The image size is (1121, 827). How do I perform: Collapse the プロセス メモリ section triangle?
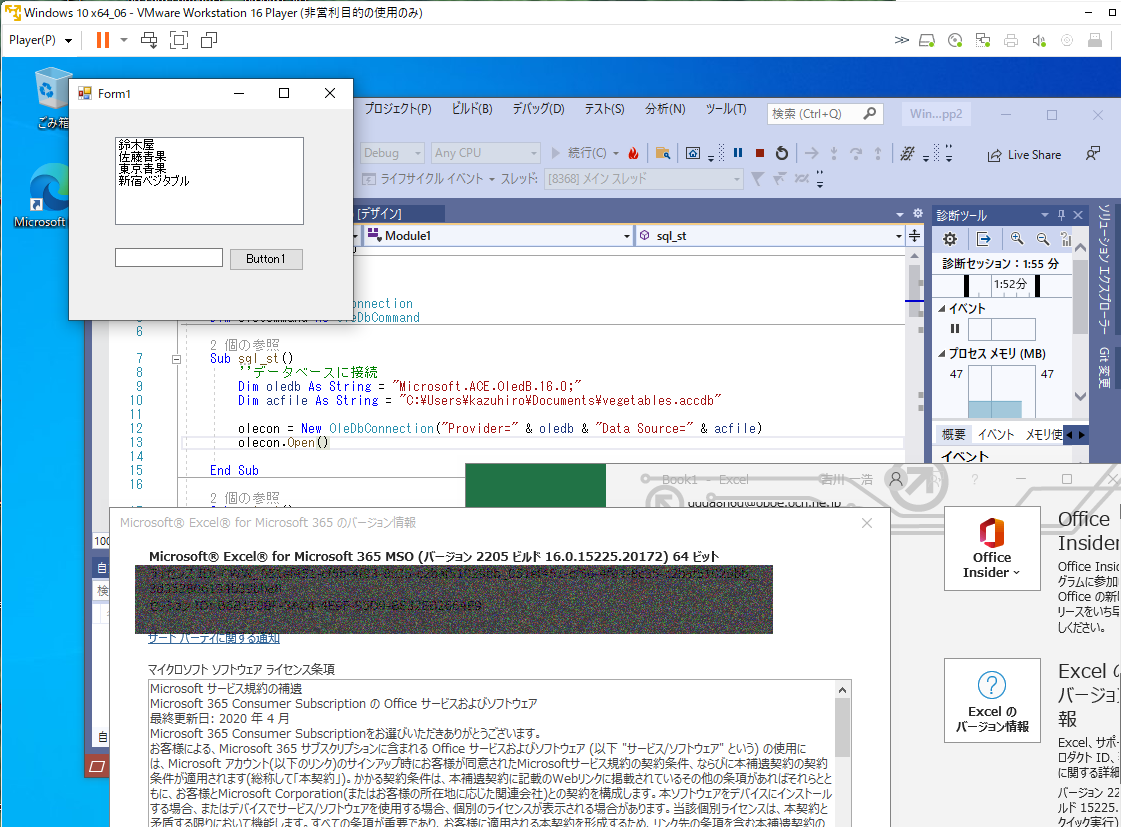[x=941, y=354]
